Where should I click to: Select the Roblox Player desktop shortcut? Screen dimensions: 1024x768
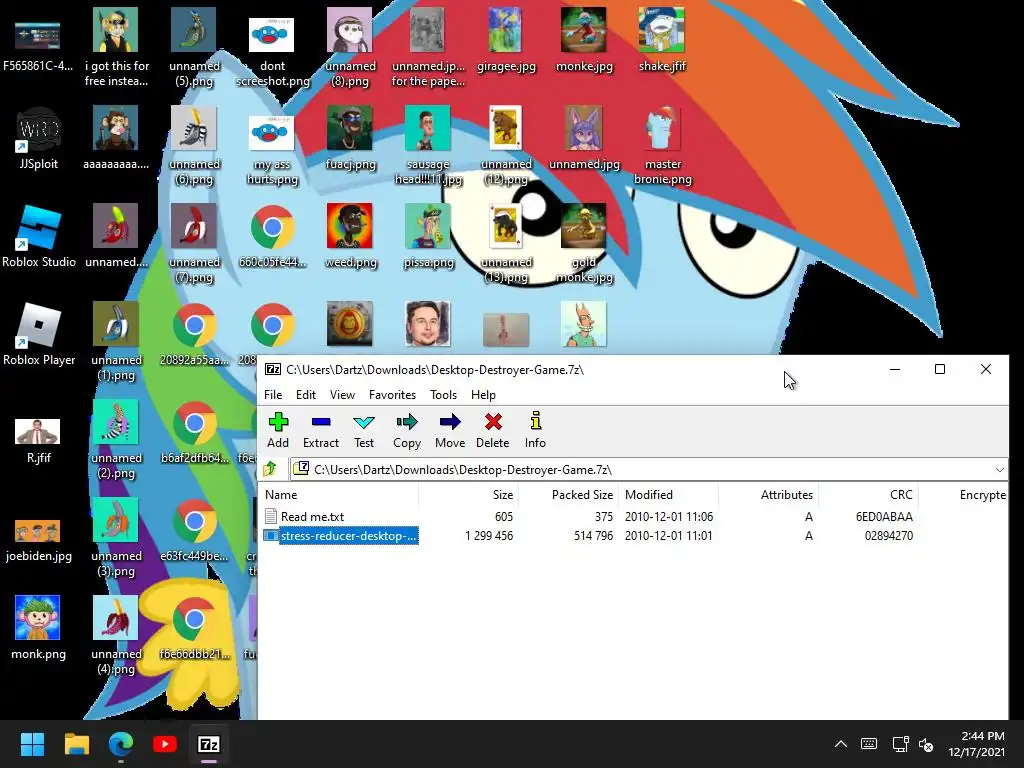pyautogui.click(x=39, y=334)
